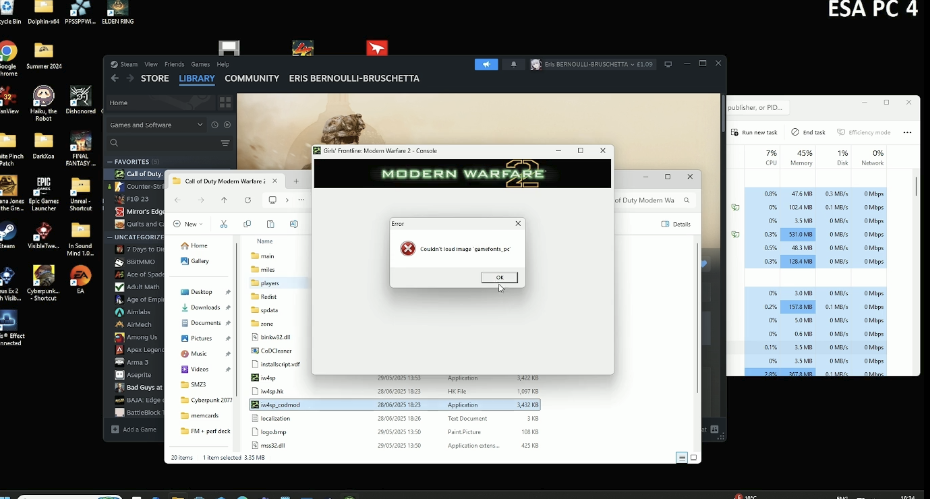Switch Explorer to details view layout icon

tap(681, 457)
